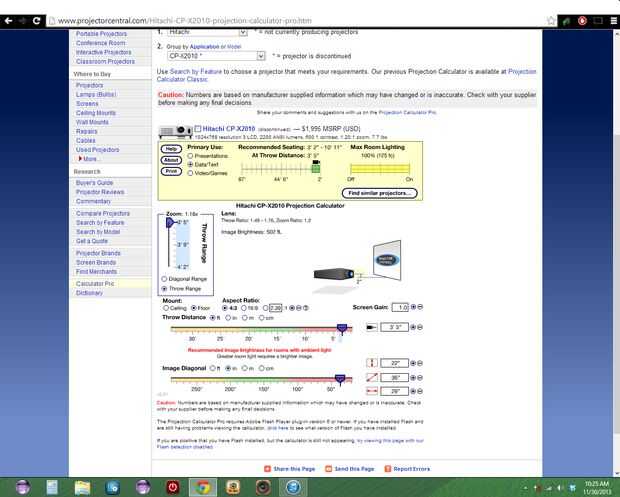Click the red recording extension icon

(x=582, y=21)
